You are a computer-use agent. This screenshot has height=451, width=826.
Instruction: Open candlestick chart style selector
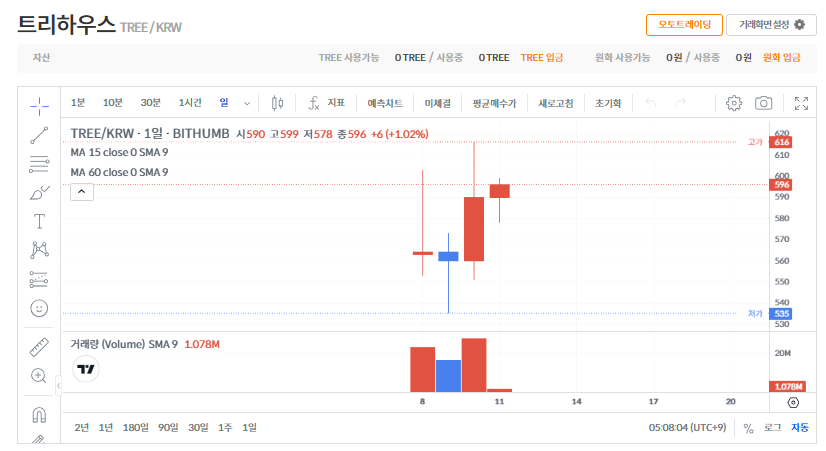pos(277,103)
